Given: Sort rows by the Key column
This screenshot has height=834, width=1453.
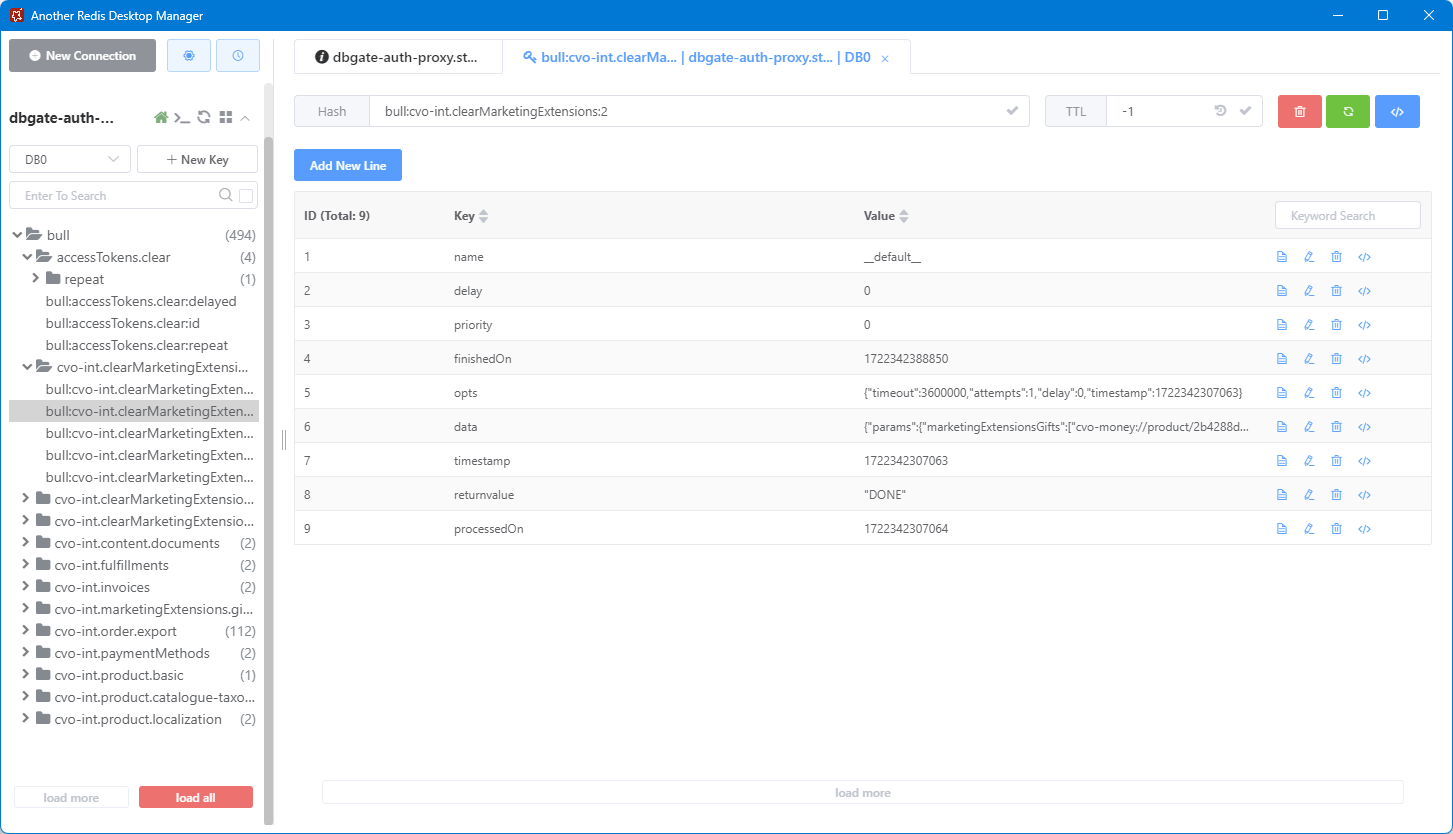Looking at the screenshot, I should 470,215.
